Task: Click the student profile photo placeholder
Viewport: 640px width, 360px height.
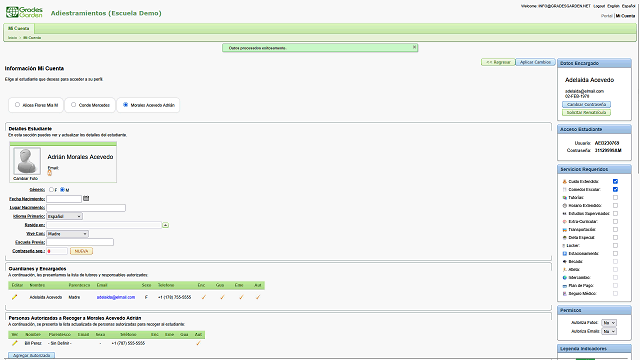Action: (27, 161)
